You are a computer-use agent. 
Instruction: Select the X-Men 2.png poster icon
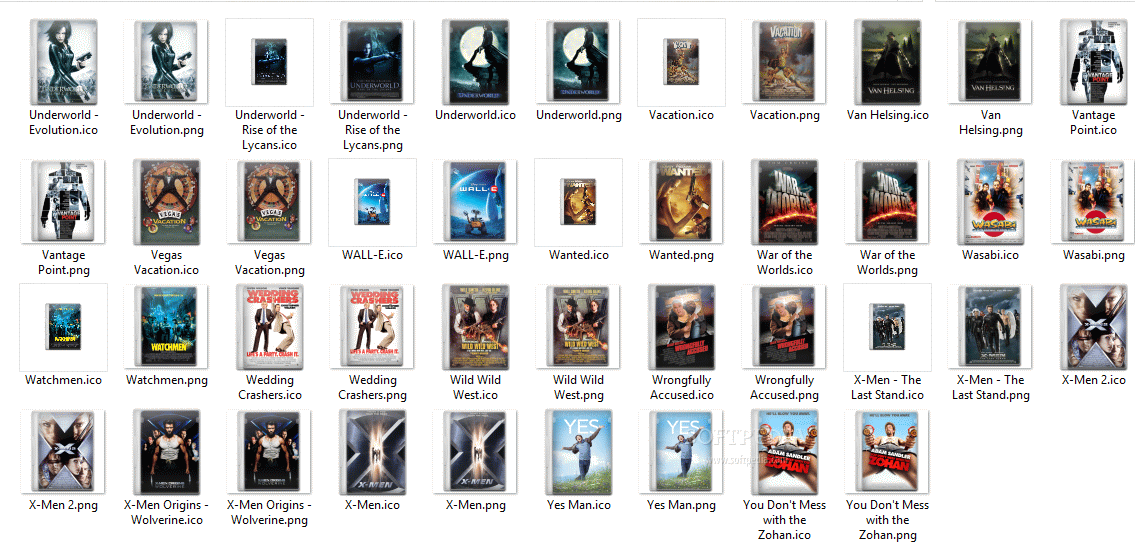tap(64, 452)
